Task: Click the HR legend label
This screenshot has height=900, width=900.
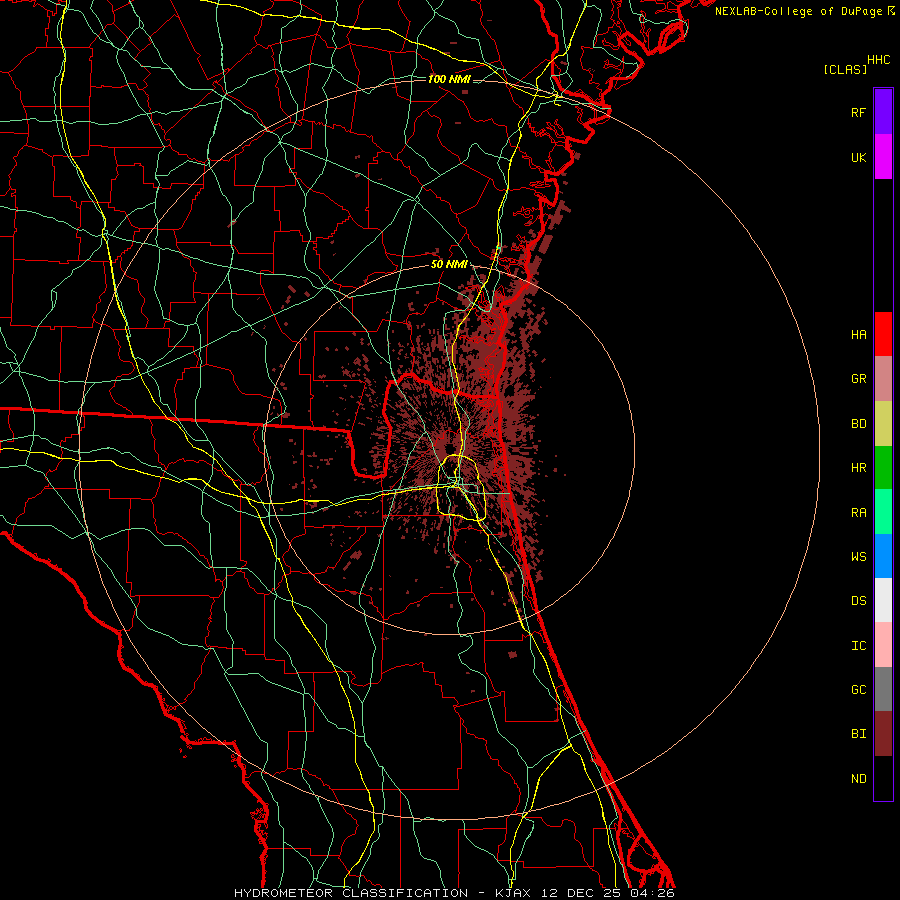Action: 858,468
